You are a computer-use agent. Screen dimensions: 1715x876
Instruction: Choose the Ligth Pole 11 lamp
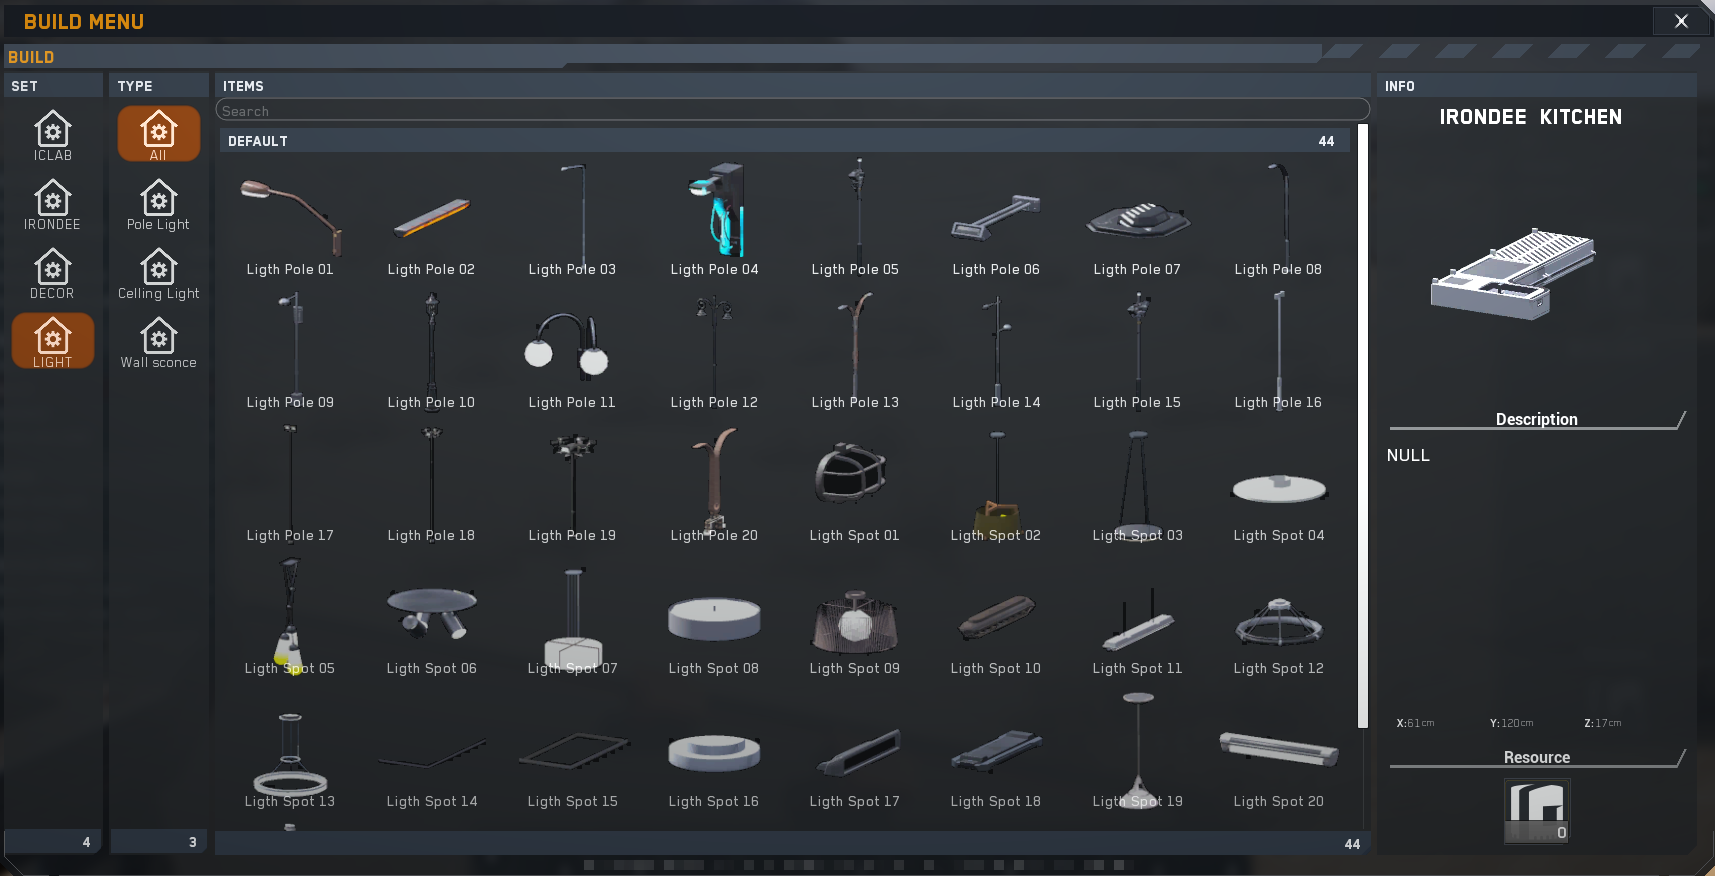tap(572, 352)
